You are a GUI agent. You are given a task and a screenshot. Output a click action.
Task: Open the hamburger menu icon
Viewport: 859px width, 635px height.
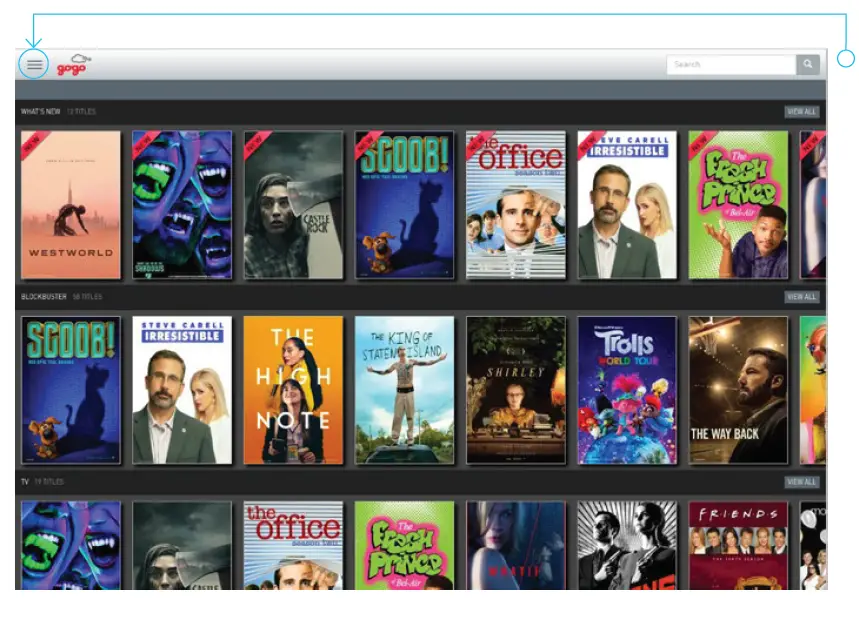(x=34, y=65)
